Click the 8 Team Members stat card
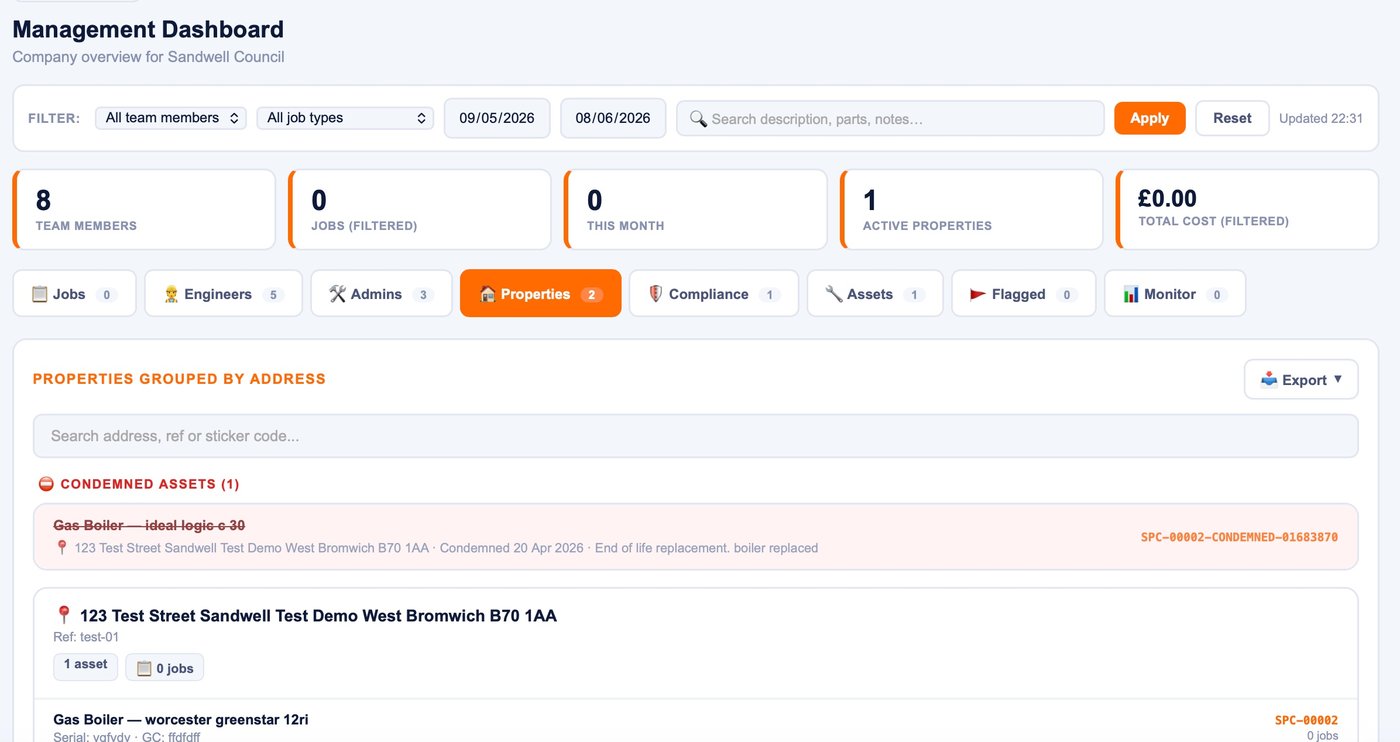 (144, 209)
